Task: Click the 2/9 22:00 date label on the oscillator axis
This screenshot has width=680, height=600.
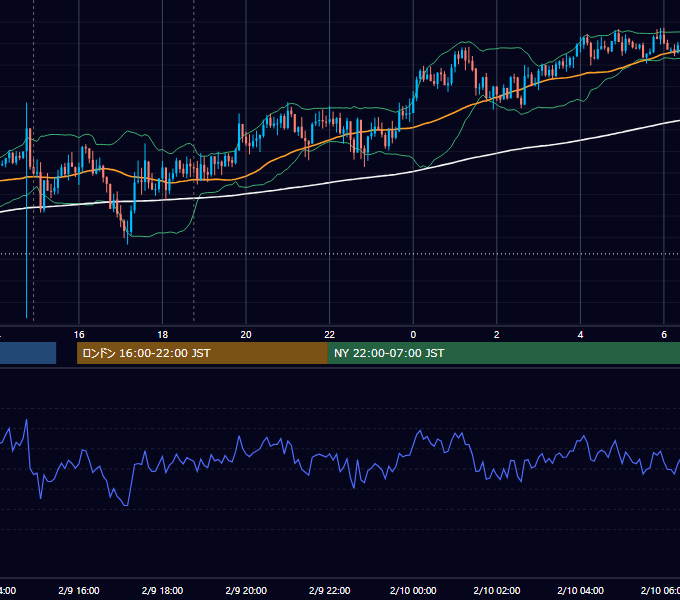Action: coord(330,590)
